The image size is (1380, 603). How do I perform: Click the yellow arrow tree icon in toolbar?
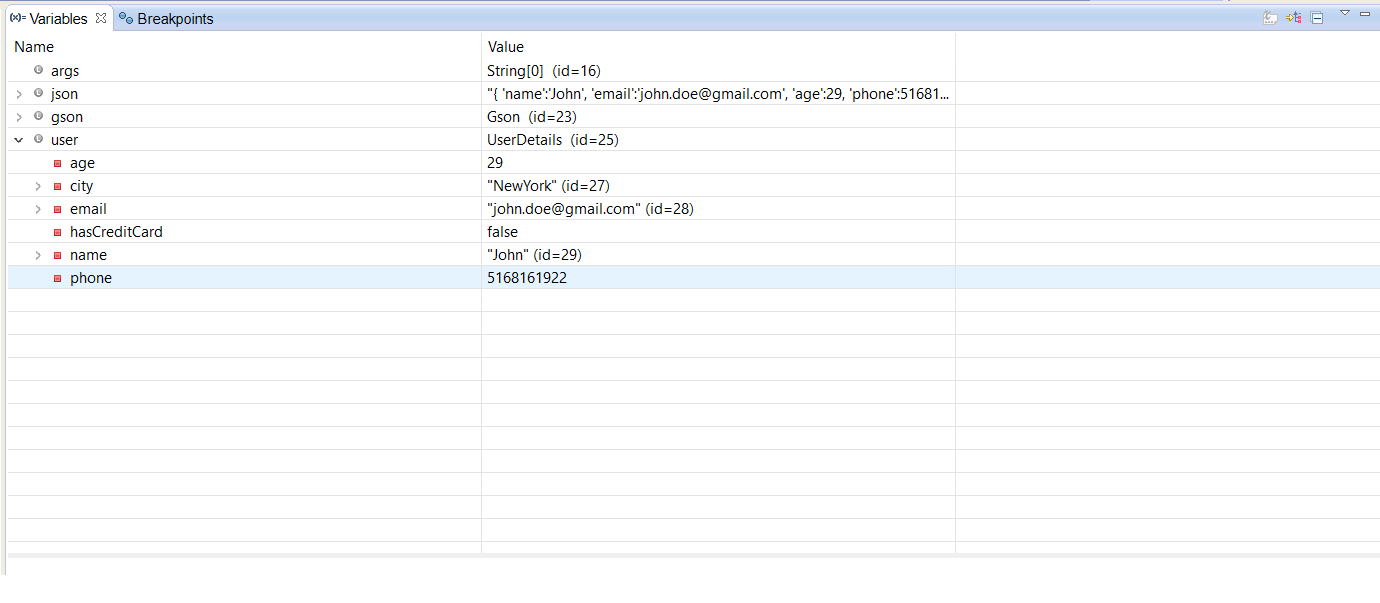click(x=1294, y=17)
